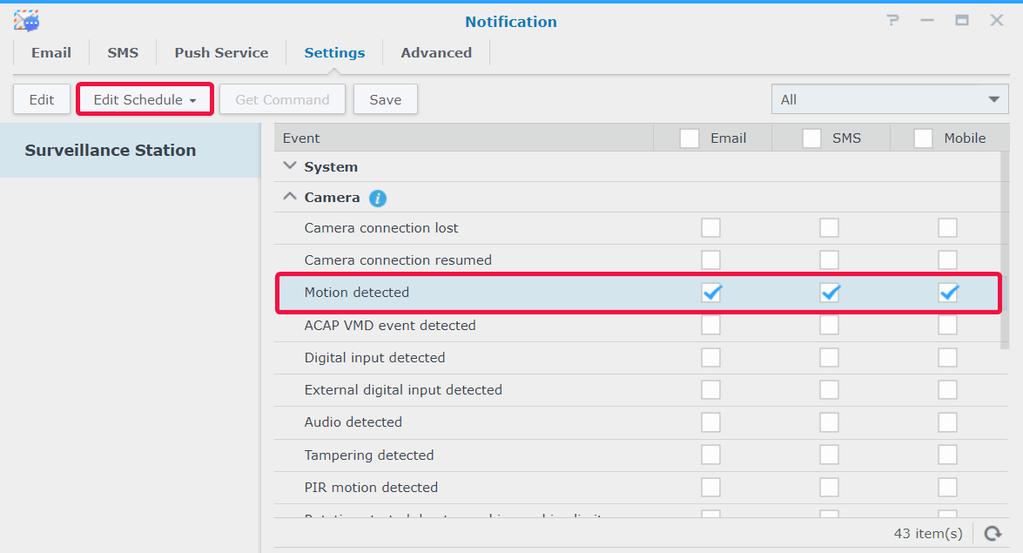Enable Mobile for Audio detected
Viewport: 1023px width, 553px height.
pyautogui.click(x=947, y=422)
